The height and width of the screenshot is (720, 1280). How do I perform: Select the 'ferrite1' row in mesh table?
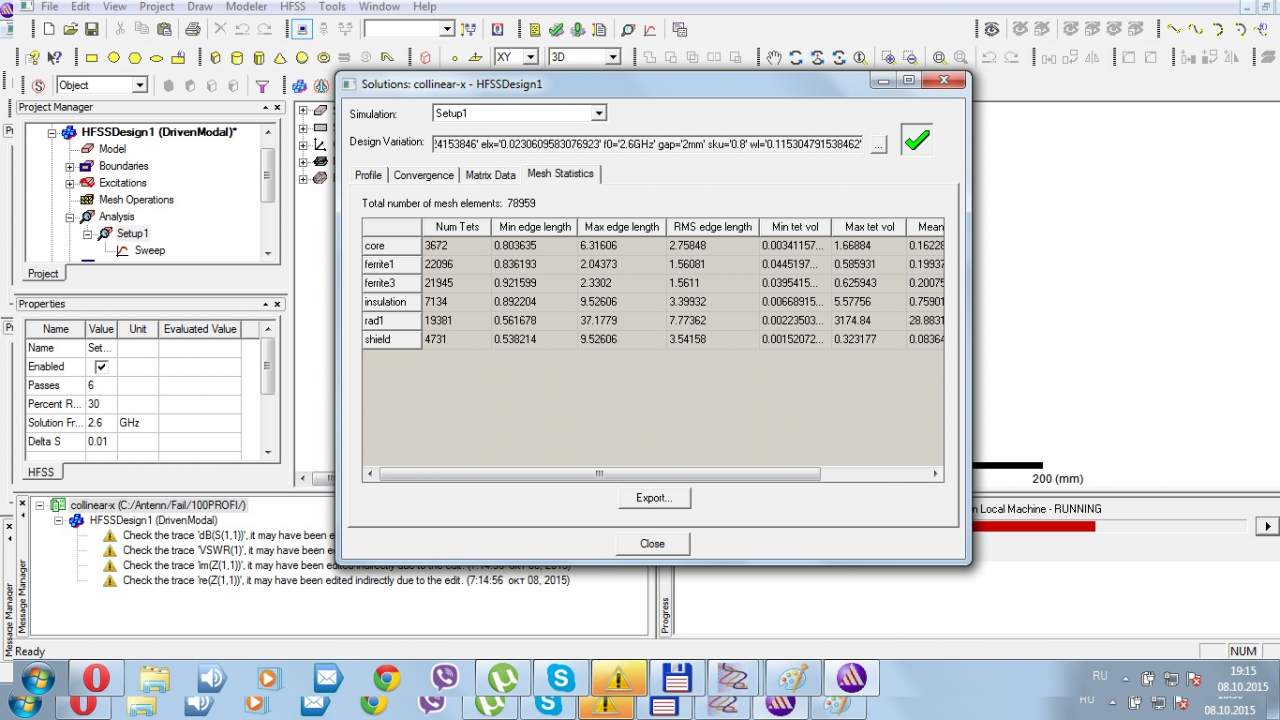tap(653, 264)
